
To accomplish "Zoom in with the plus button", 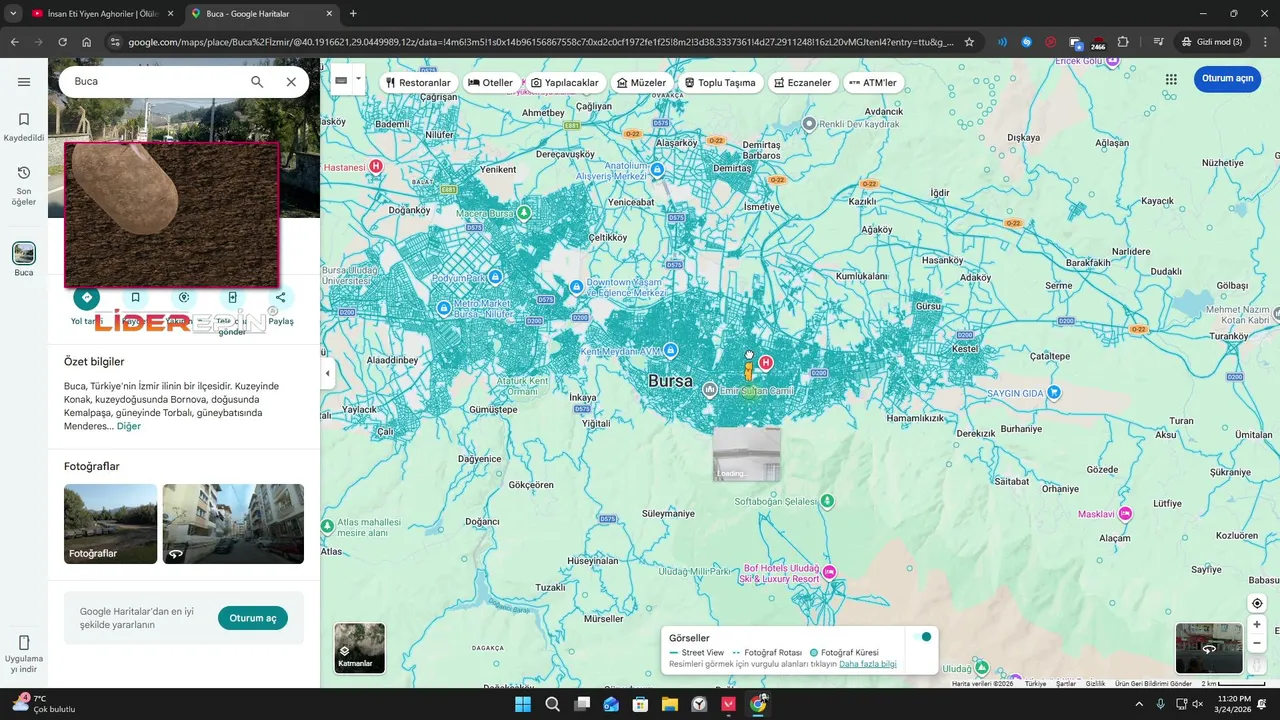I will (x=1257, y=624).
